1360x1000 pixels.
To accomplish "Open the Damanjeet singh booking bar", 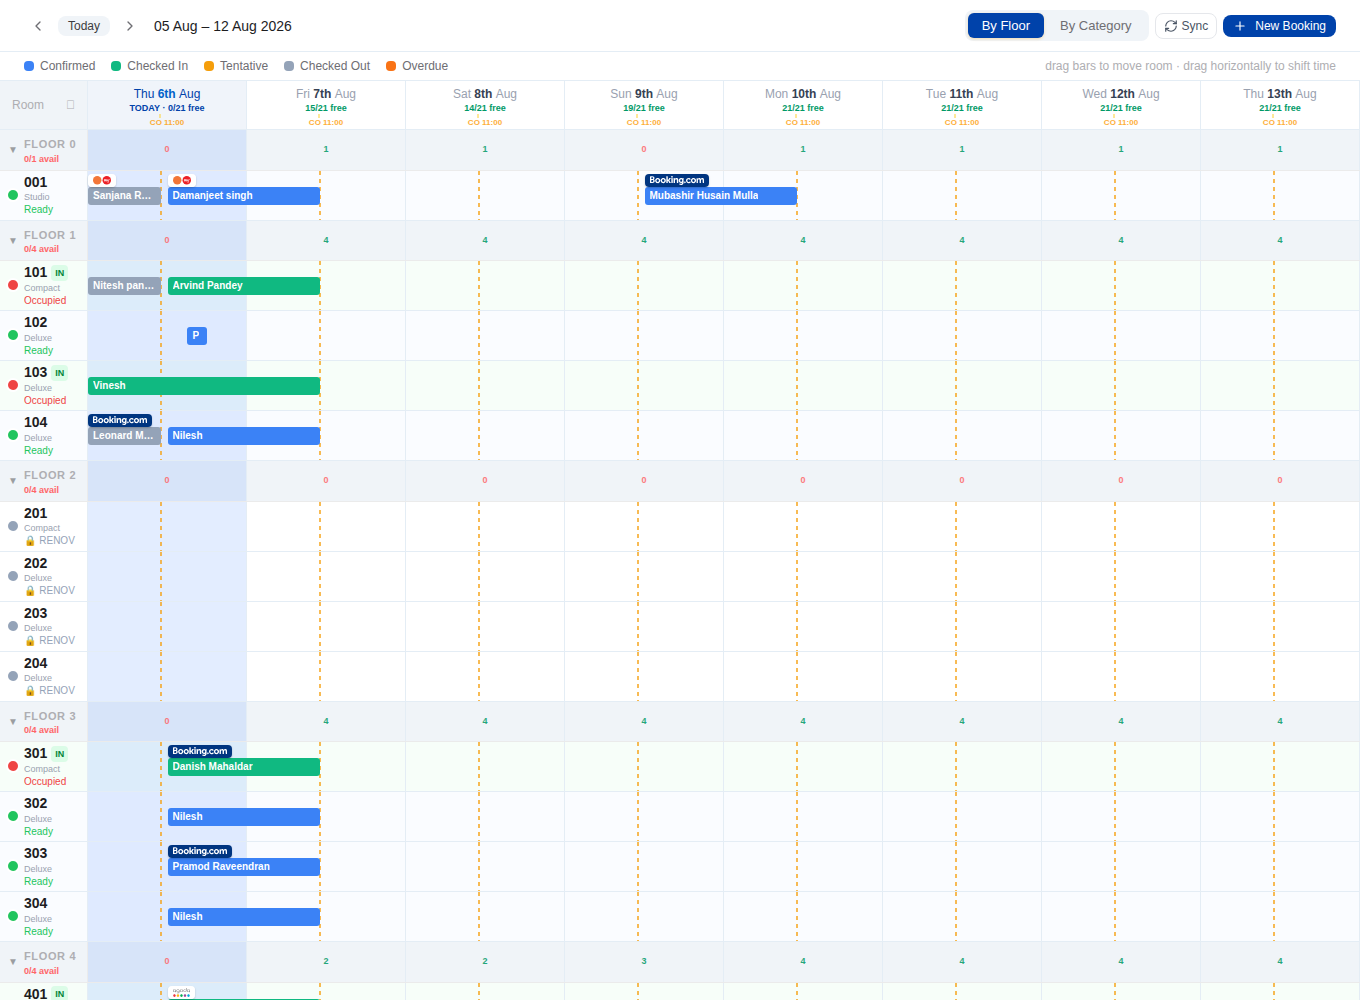I will [x=244, y=196].
